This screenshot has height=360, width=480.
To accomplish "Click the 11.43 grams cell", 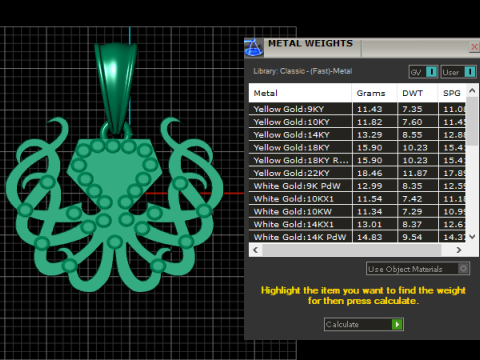I will (375, 109).
